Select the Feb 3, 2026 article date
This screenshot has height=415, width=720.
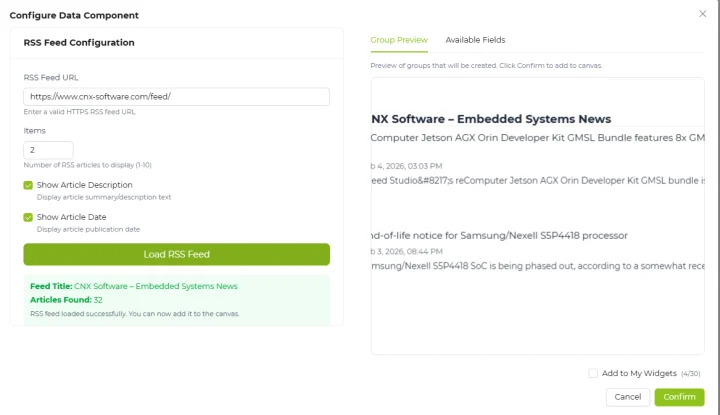pos(406,251)
